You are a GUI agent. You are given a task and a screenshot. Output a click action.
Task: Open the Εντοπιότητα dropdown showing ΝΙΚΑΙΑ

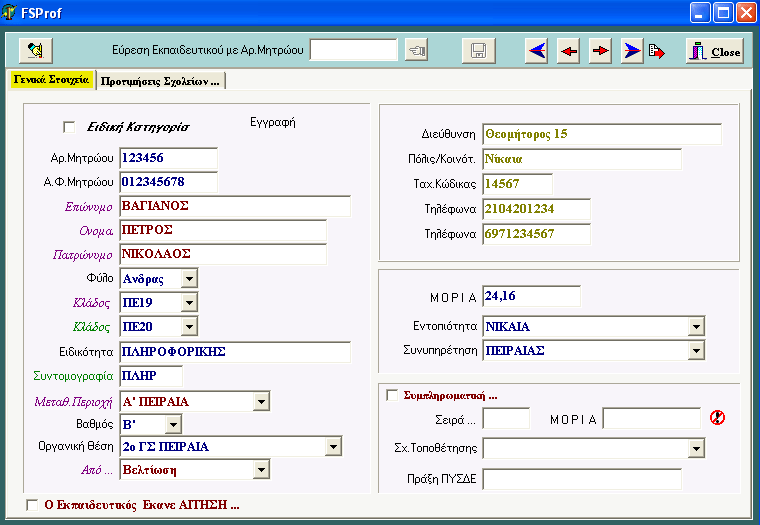(x=696, y=326)
